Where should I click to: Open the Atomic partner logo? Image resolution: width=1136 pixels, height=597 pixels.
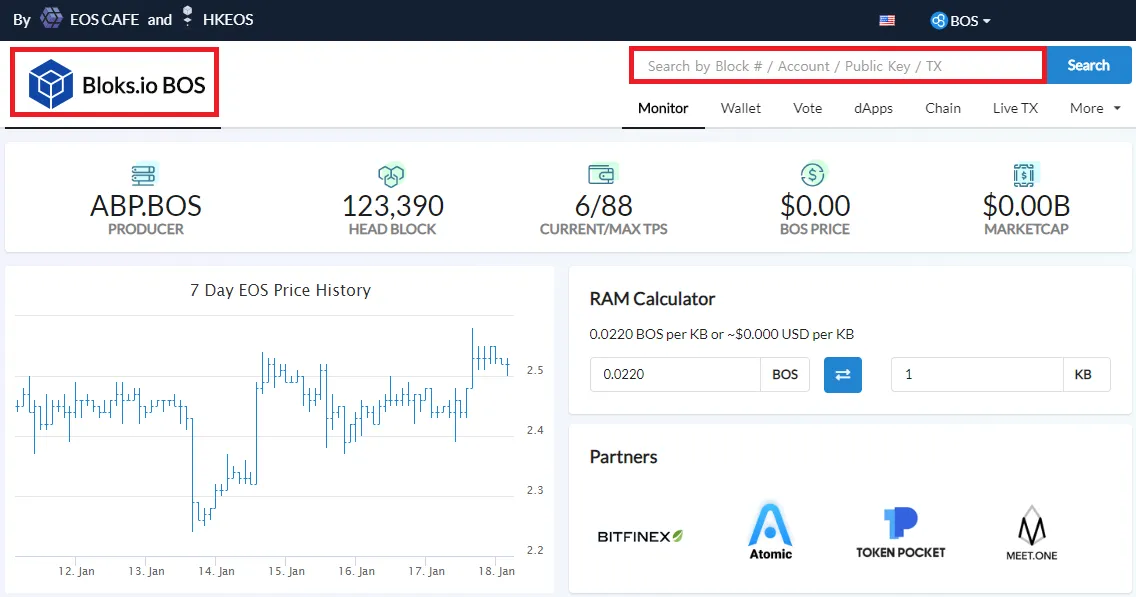(x=770, y=531)
